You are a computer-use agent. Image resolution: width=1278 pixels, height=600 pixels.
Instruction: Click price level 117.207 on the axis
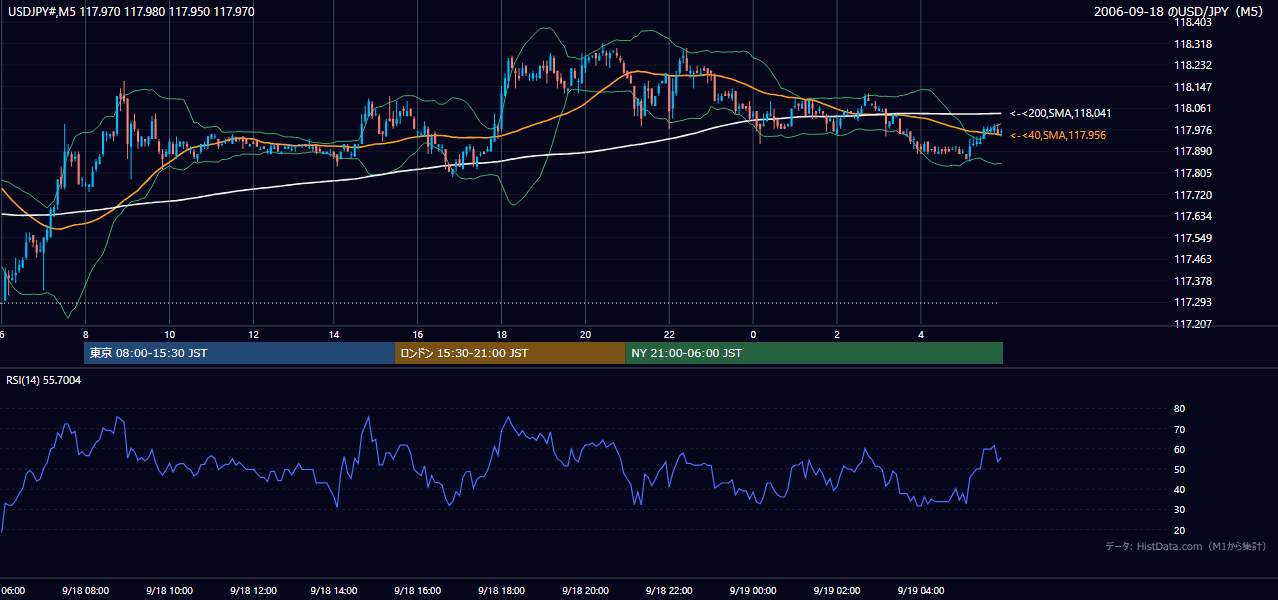tap(1192, 324)
